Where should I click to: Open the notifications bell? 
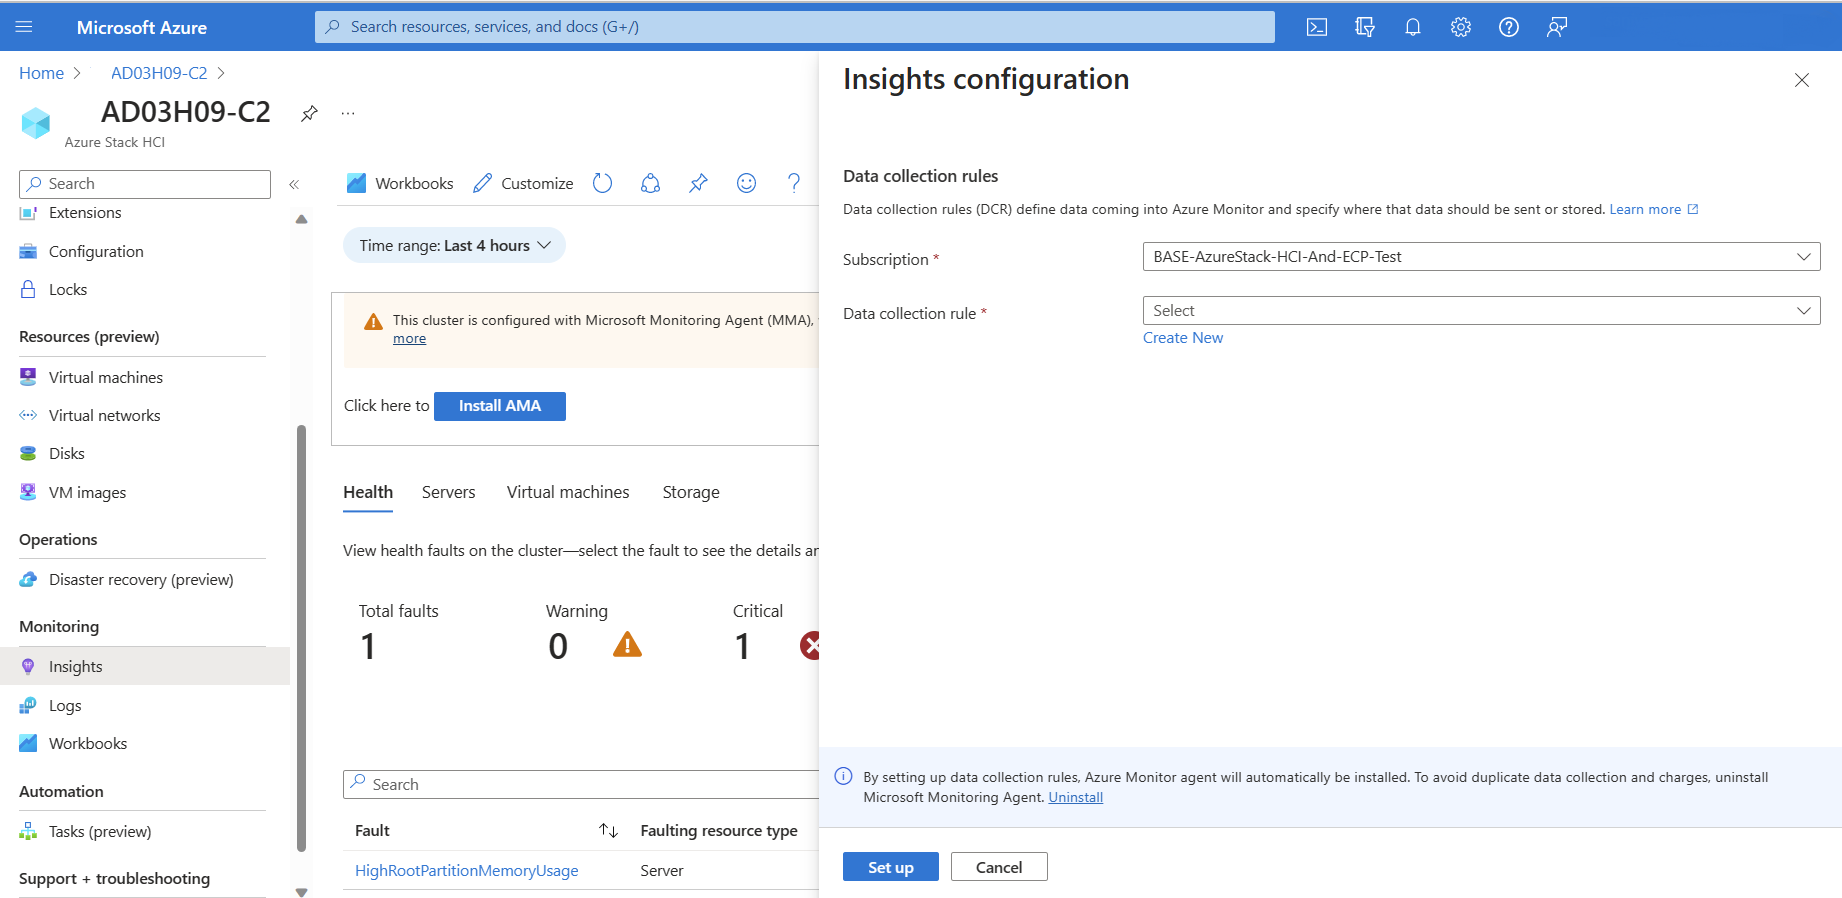pyautogui.click(x=1413, y=27)
